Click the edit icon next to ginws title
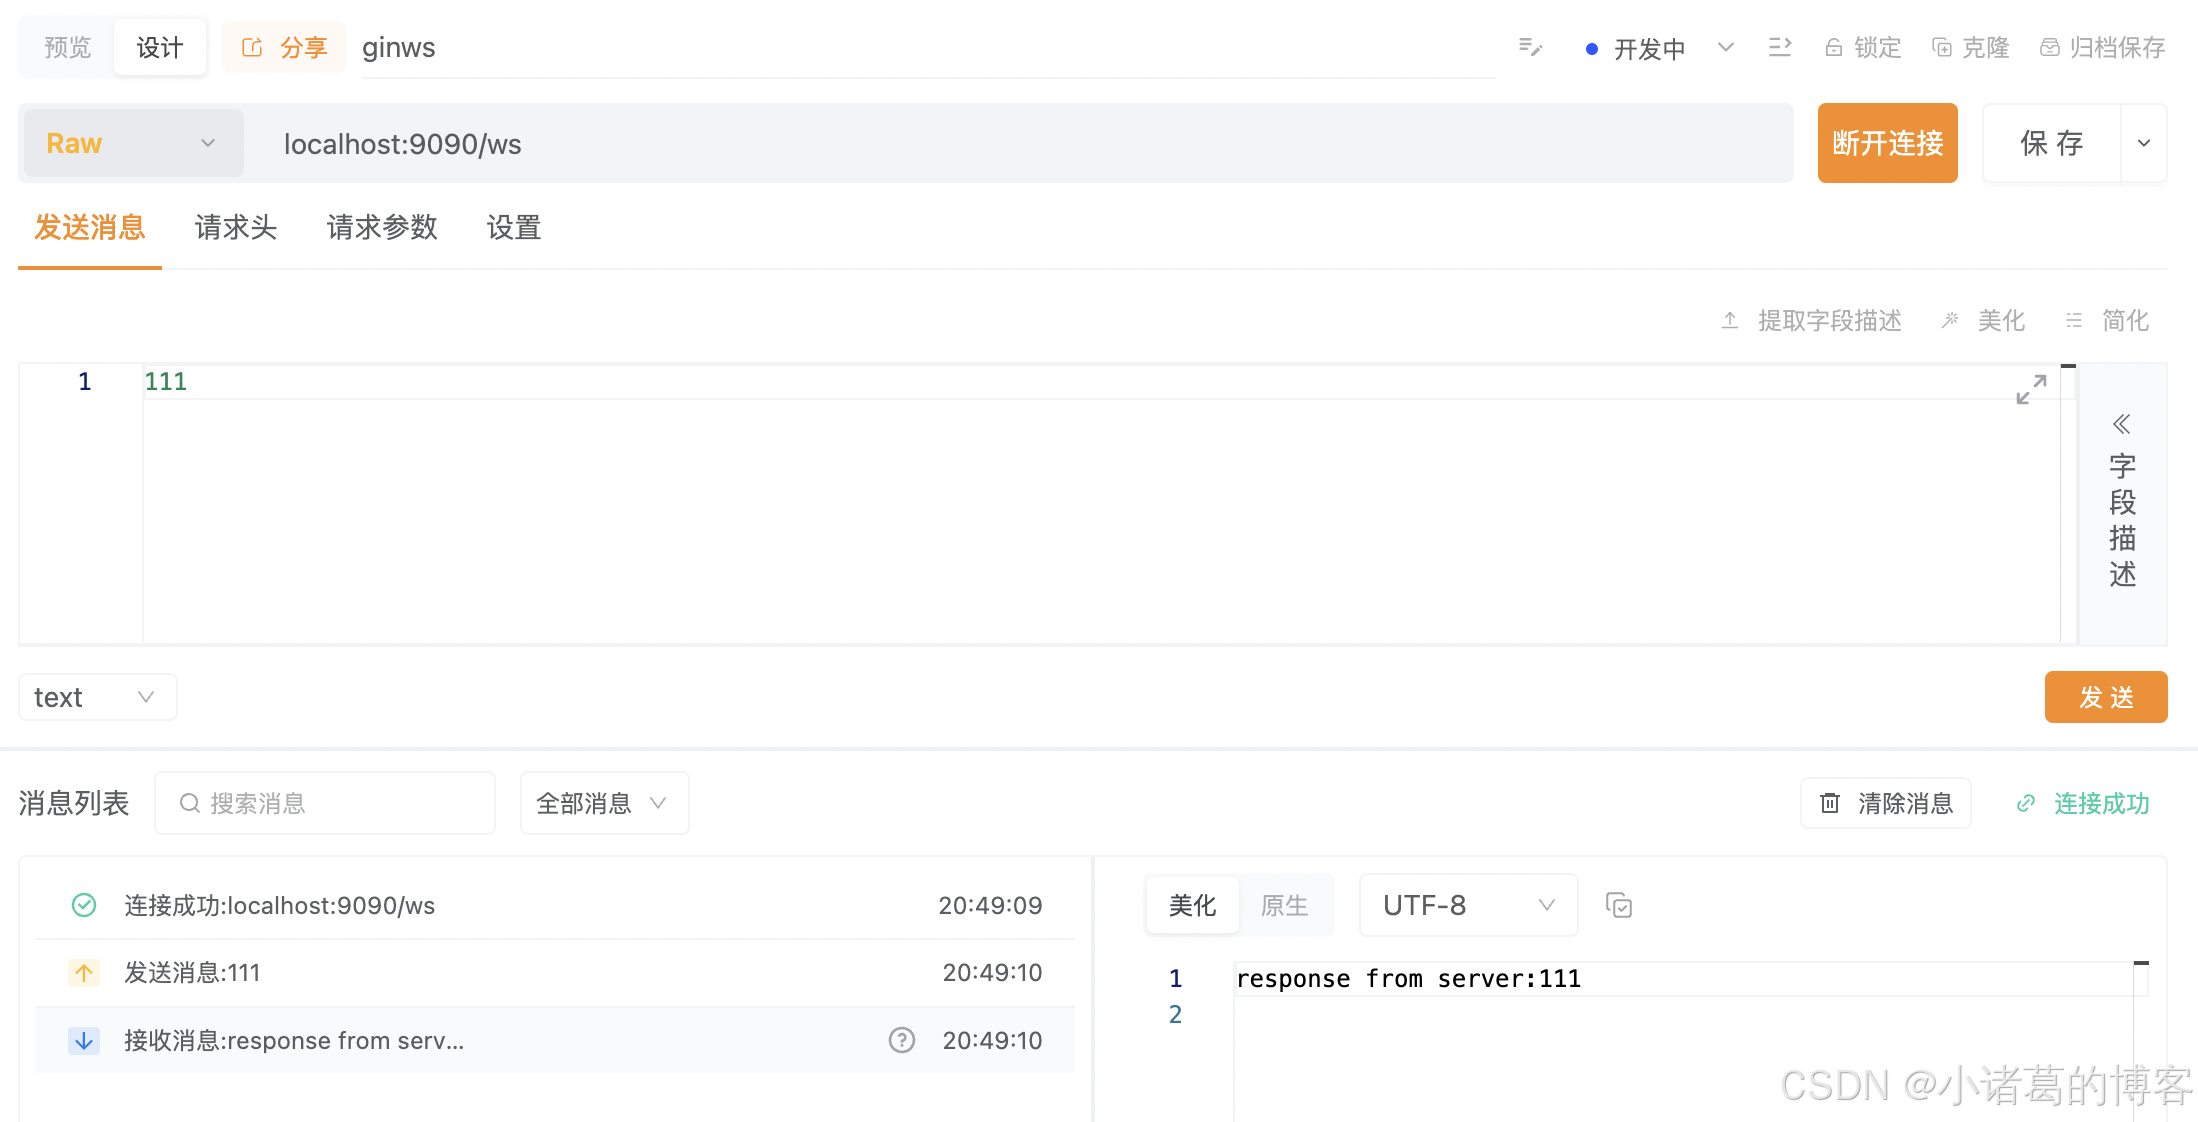This screenshot has width=2198, height=1122. [1529, 46]
